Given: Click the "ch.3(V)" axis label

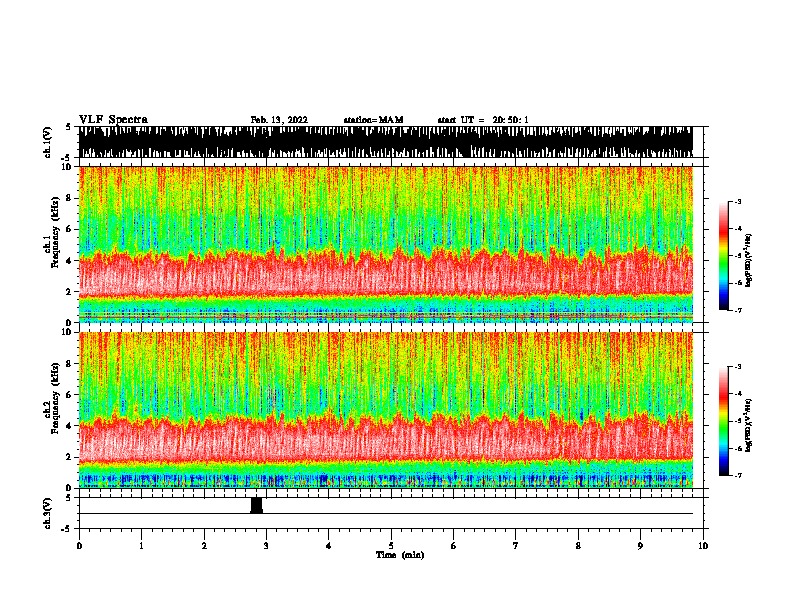Looking at the screenshot, I should click(47, 513).
